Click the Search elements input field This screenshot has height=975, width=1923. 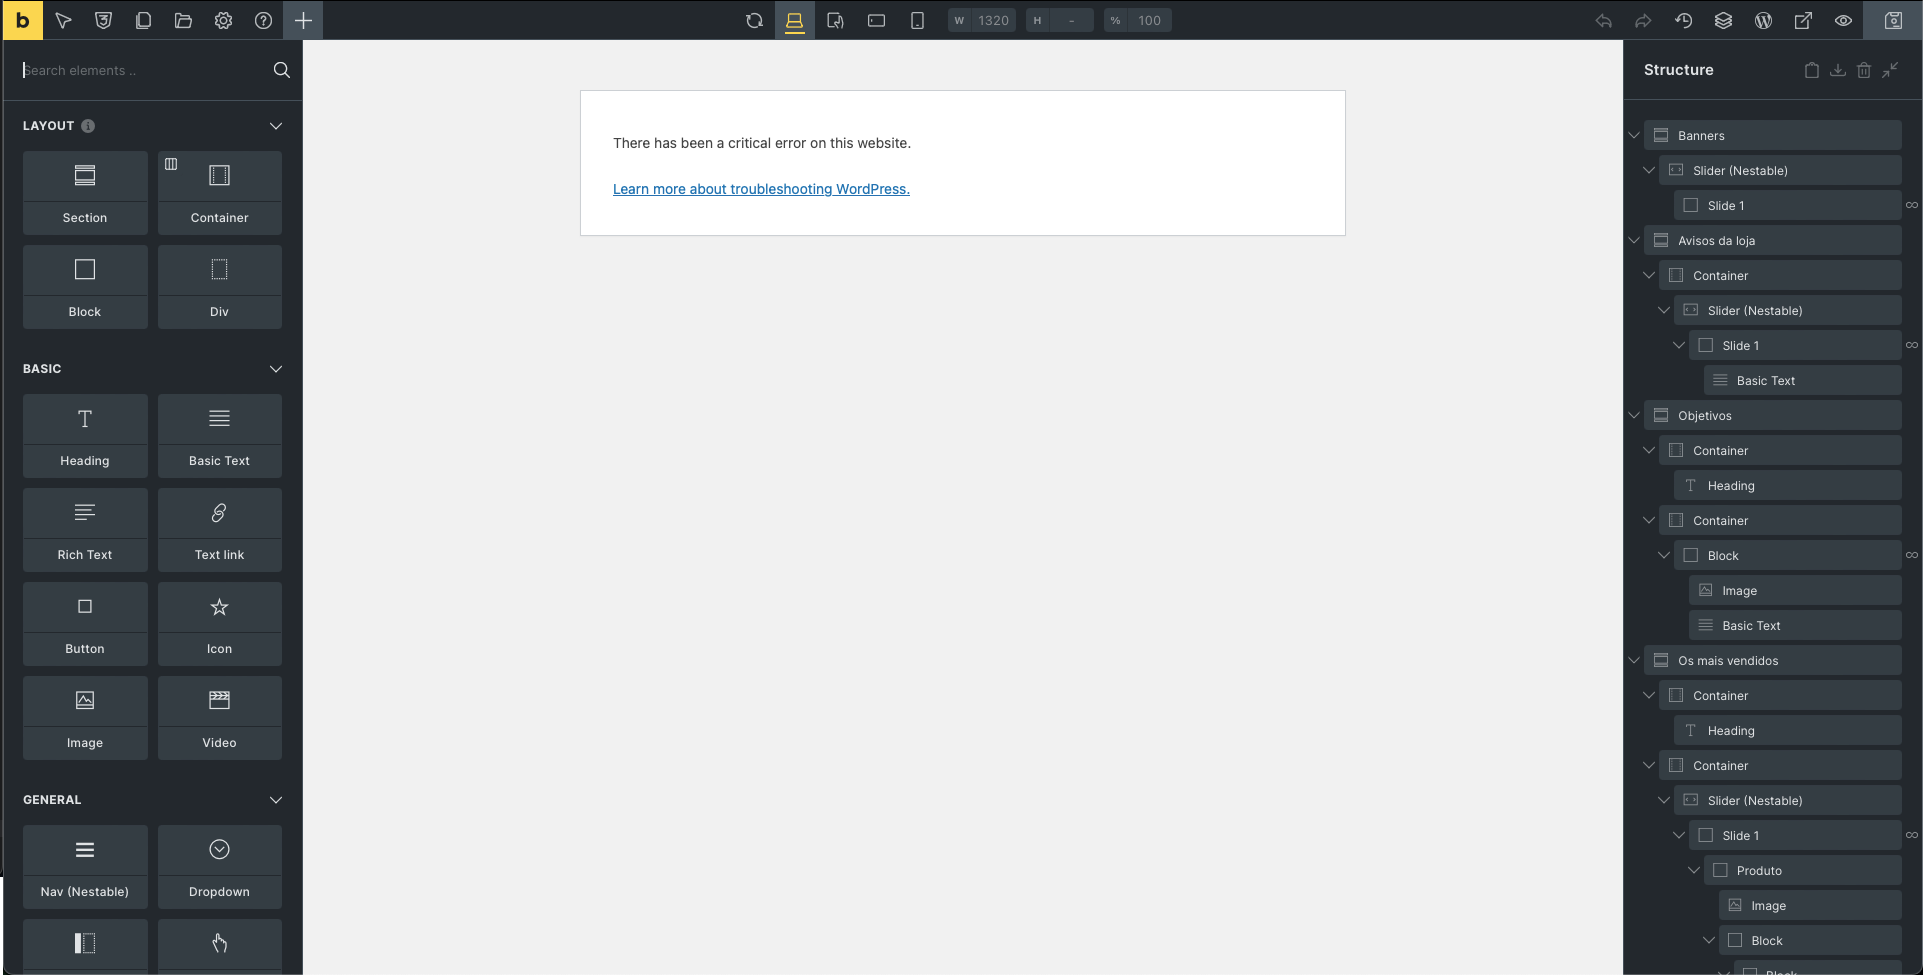pyautogui.click(x=140, y=70)
